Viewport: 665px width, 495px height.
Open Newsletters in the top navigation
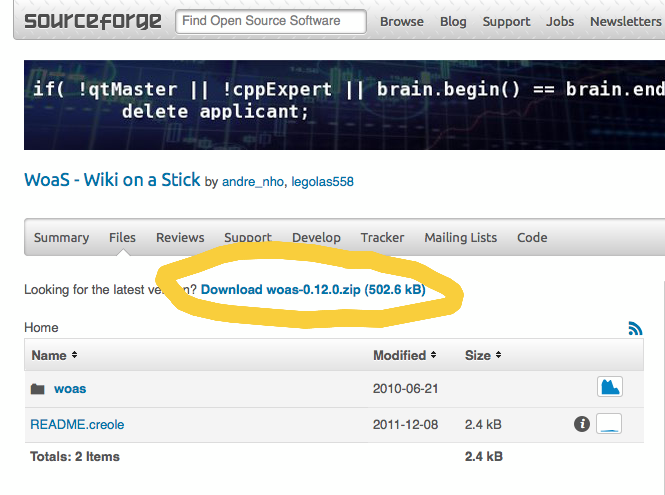626,22
